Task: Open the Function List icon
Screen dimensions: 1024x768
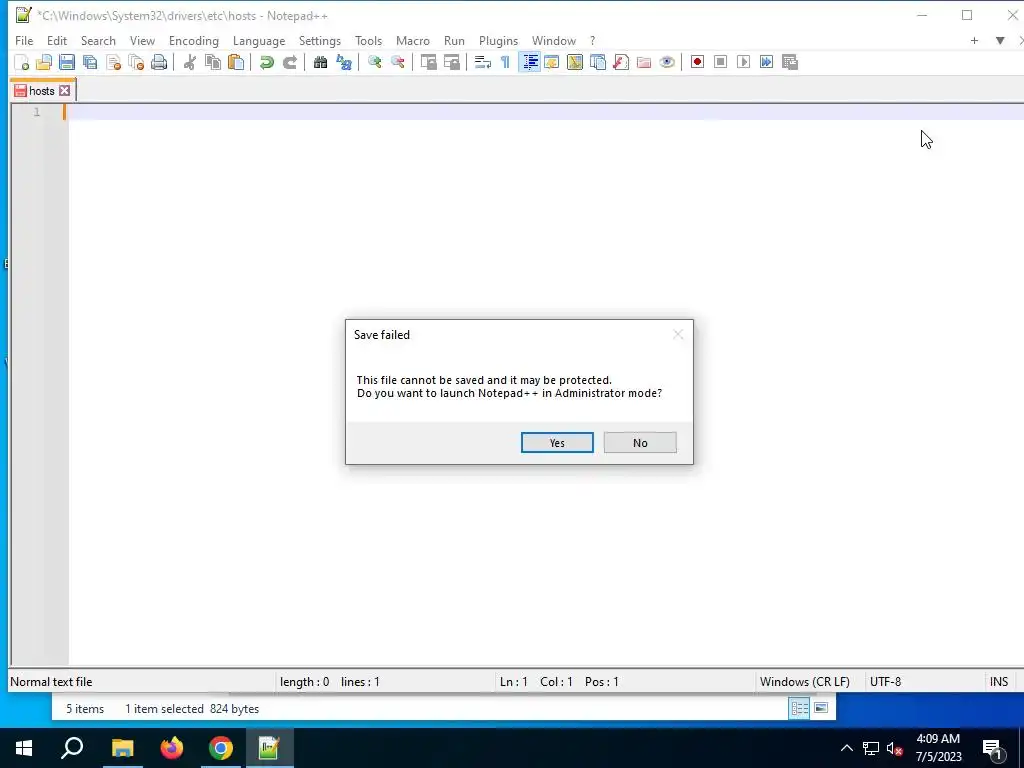Action: click(x=620, y=62)
